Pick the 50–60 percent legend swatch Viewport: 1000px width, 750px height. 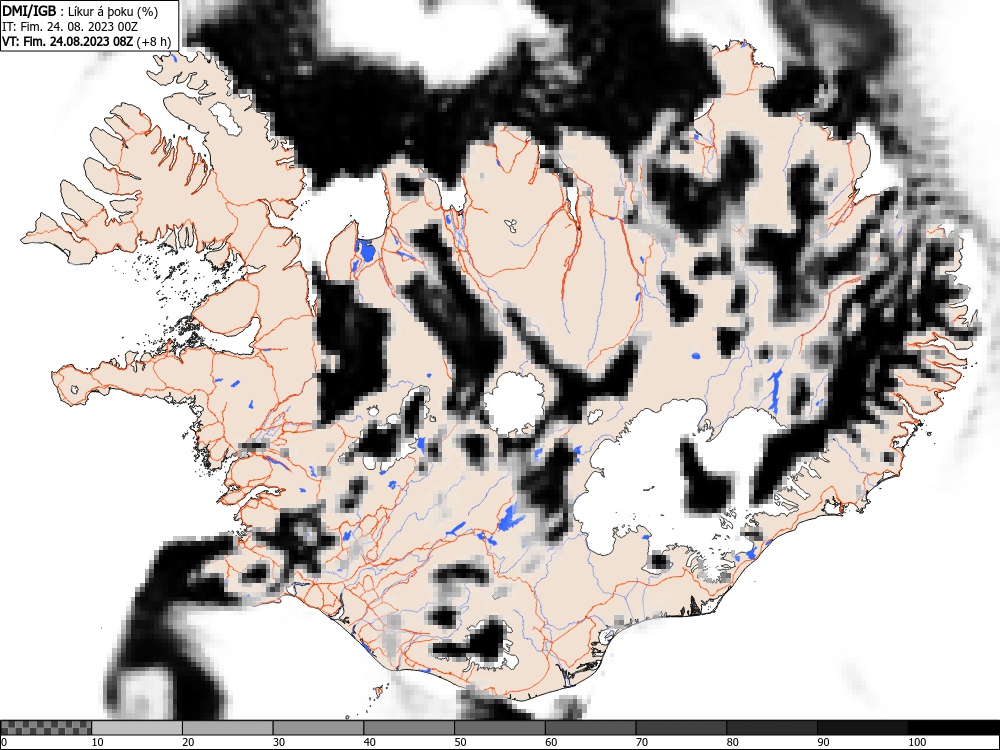click(x=499, y=728)
